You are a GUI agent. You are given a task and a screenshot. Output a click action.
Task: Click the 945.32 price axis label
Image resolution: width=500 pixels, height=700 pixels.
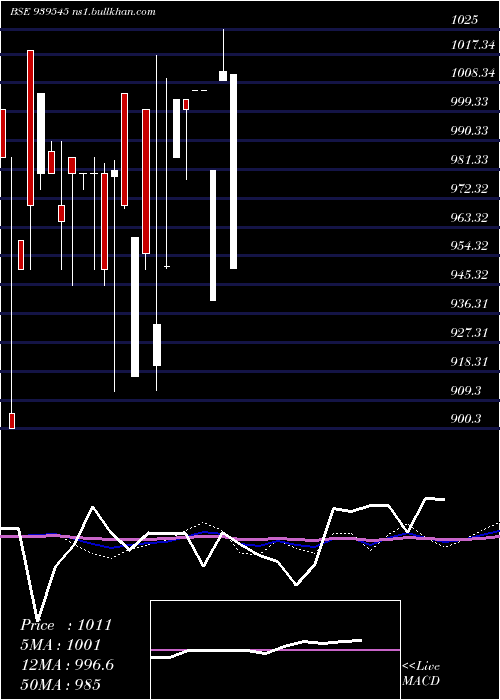(469, 275)
